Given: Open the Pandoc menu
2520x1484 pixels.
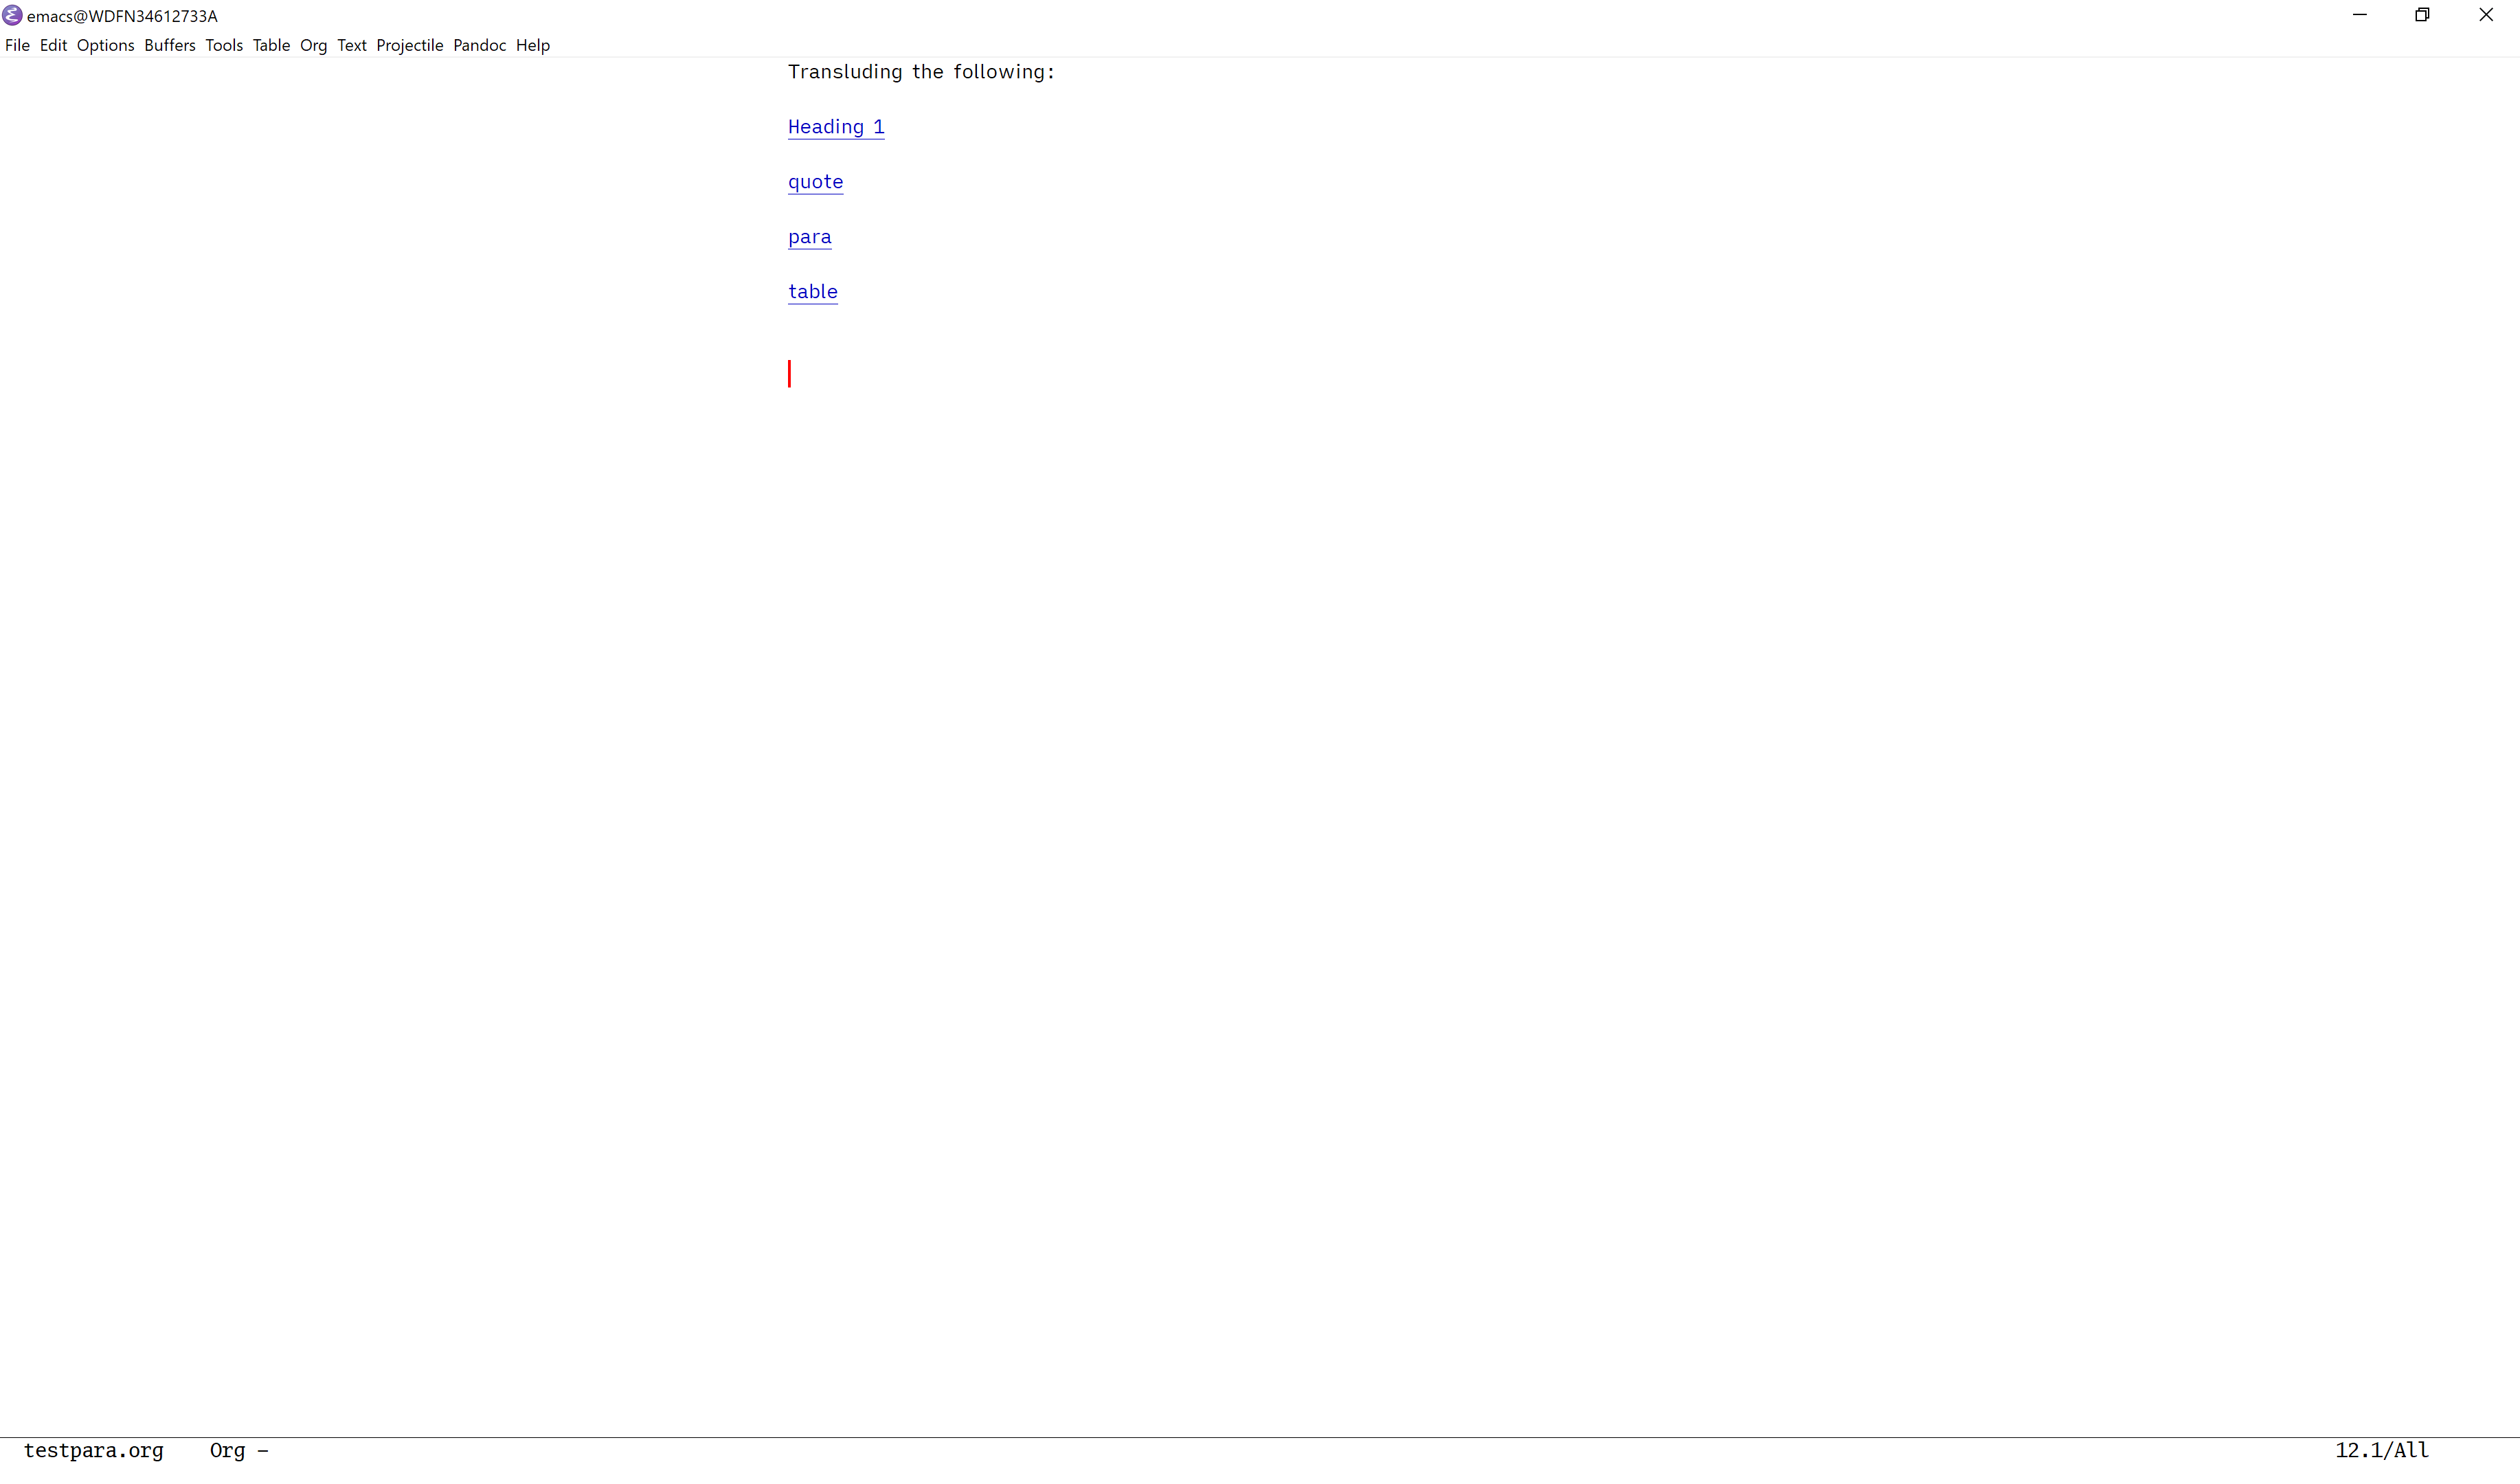Looking at the screenshot, I should (x=479, y=45).
